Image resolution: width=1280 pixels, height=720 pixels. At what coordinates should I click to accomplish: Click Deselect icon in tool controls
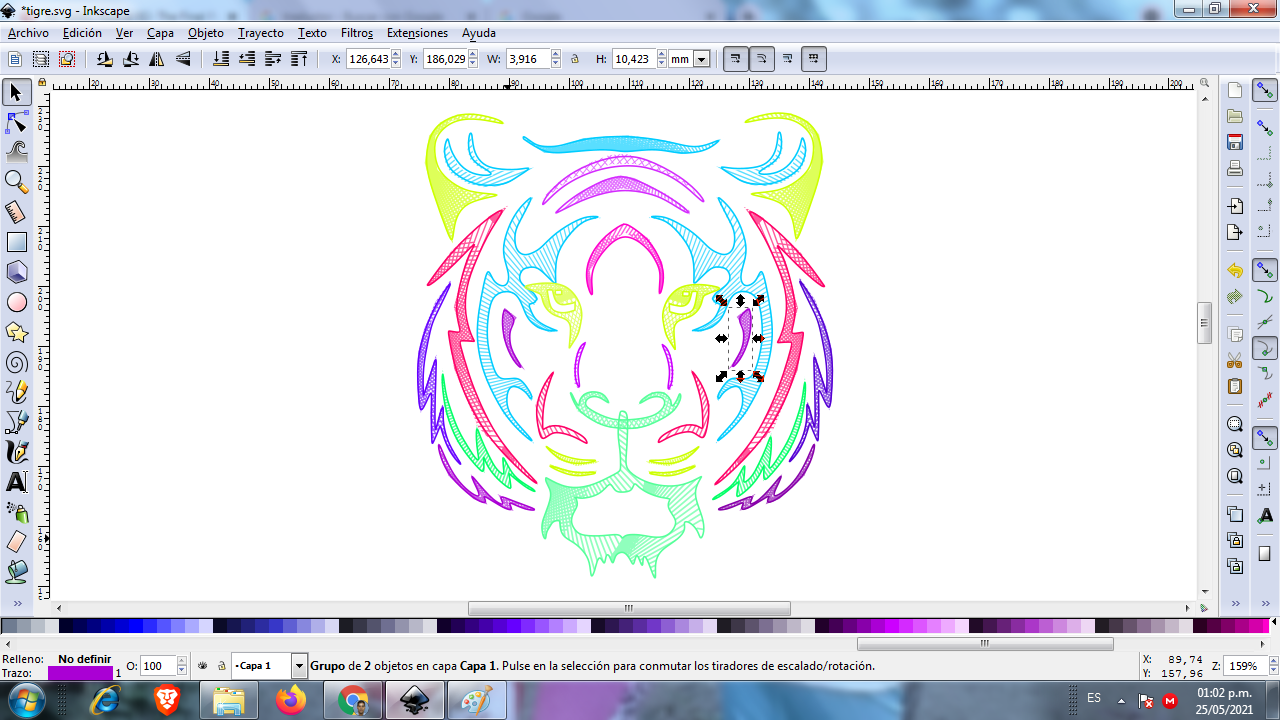tap(66, 59)
